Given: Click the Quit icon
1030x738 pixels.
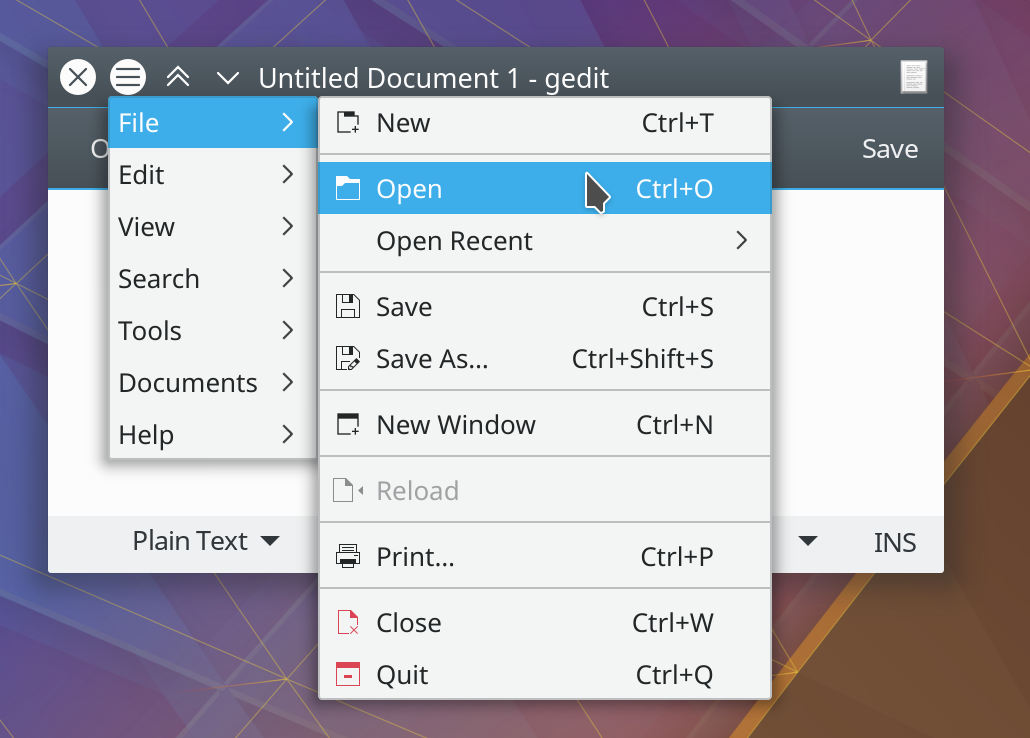Looking at the screenshot, I should 348,674.
